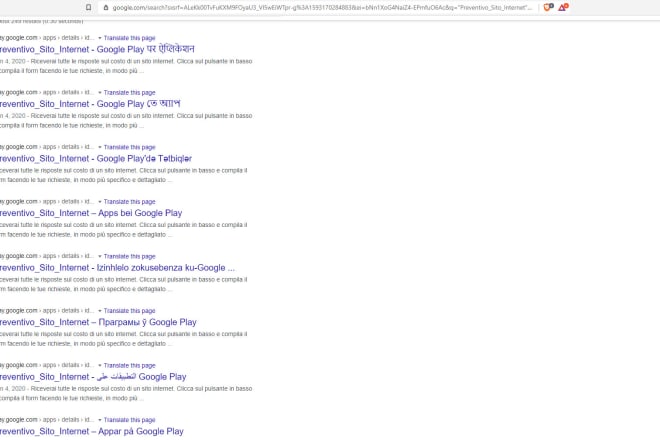Translate the Google Play'də Tətbiqlər result page
The width and height of the screenshot is (660, 440).
click(130, 147)
